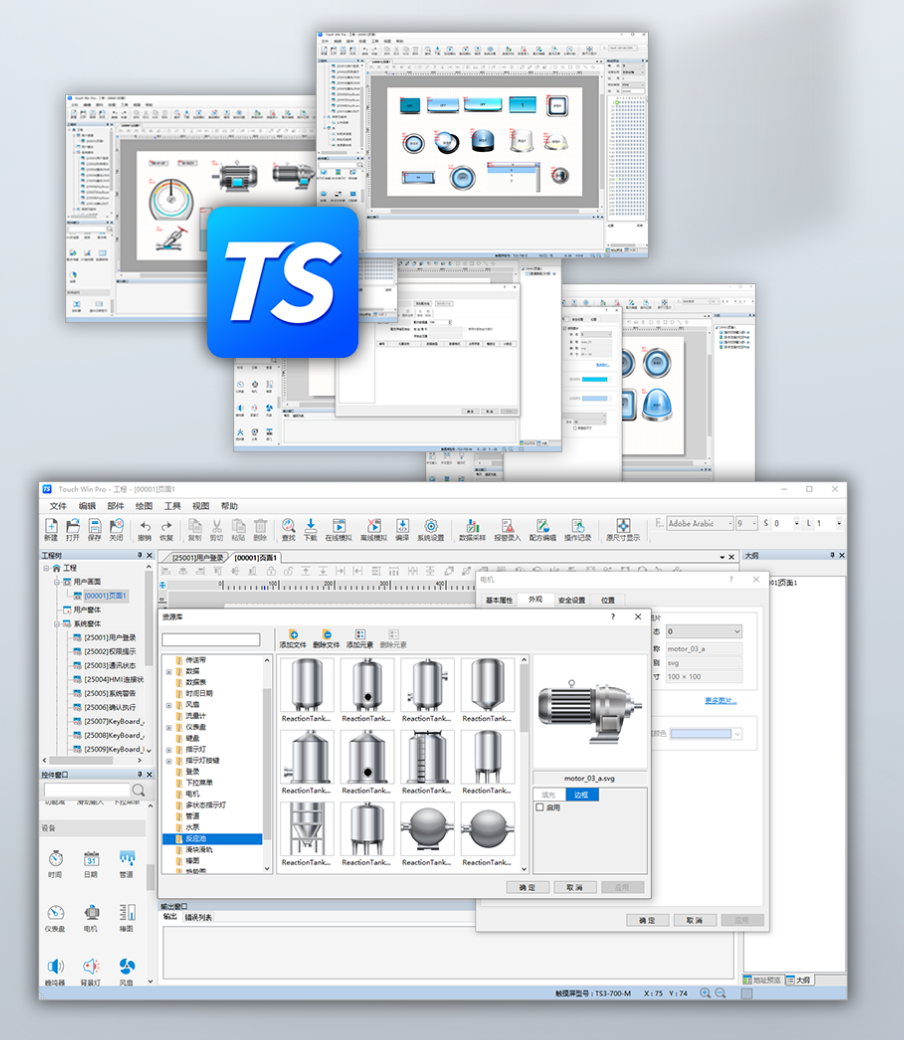Switch to the 地址预览 tab
The image size is (904, 1040).
click(762, 980)
